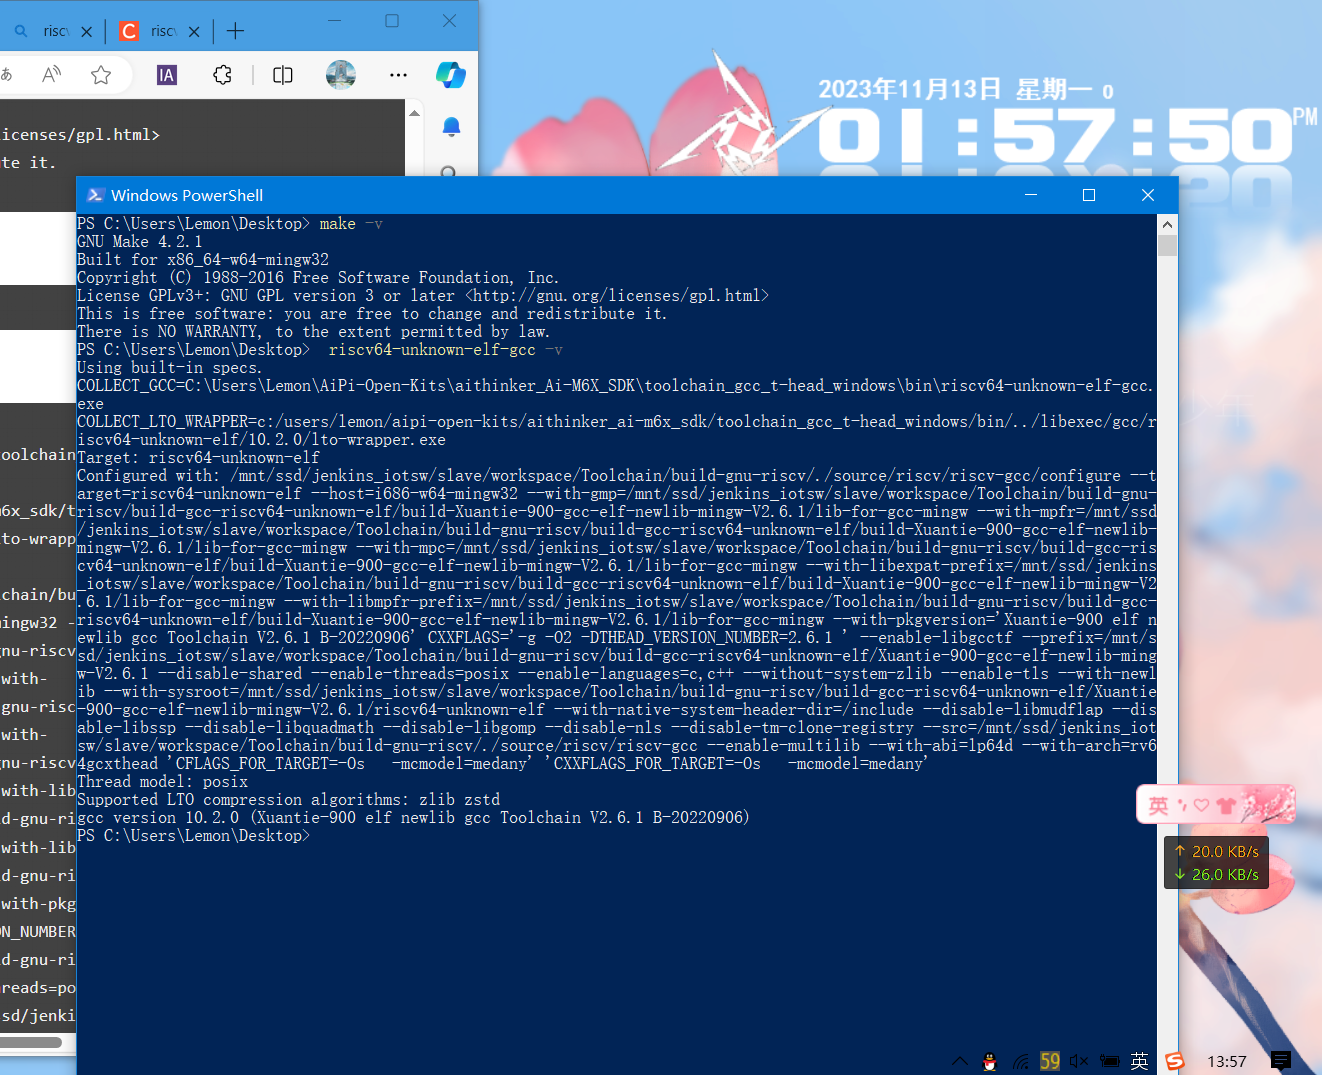
Task: Close the second riscv tab with the orange C icon
Action: 194,31
